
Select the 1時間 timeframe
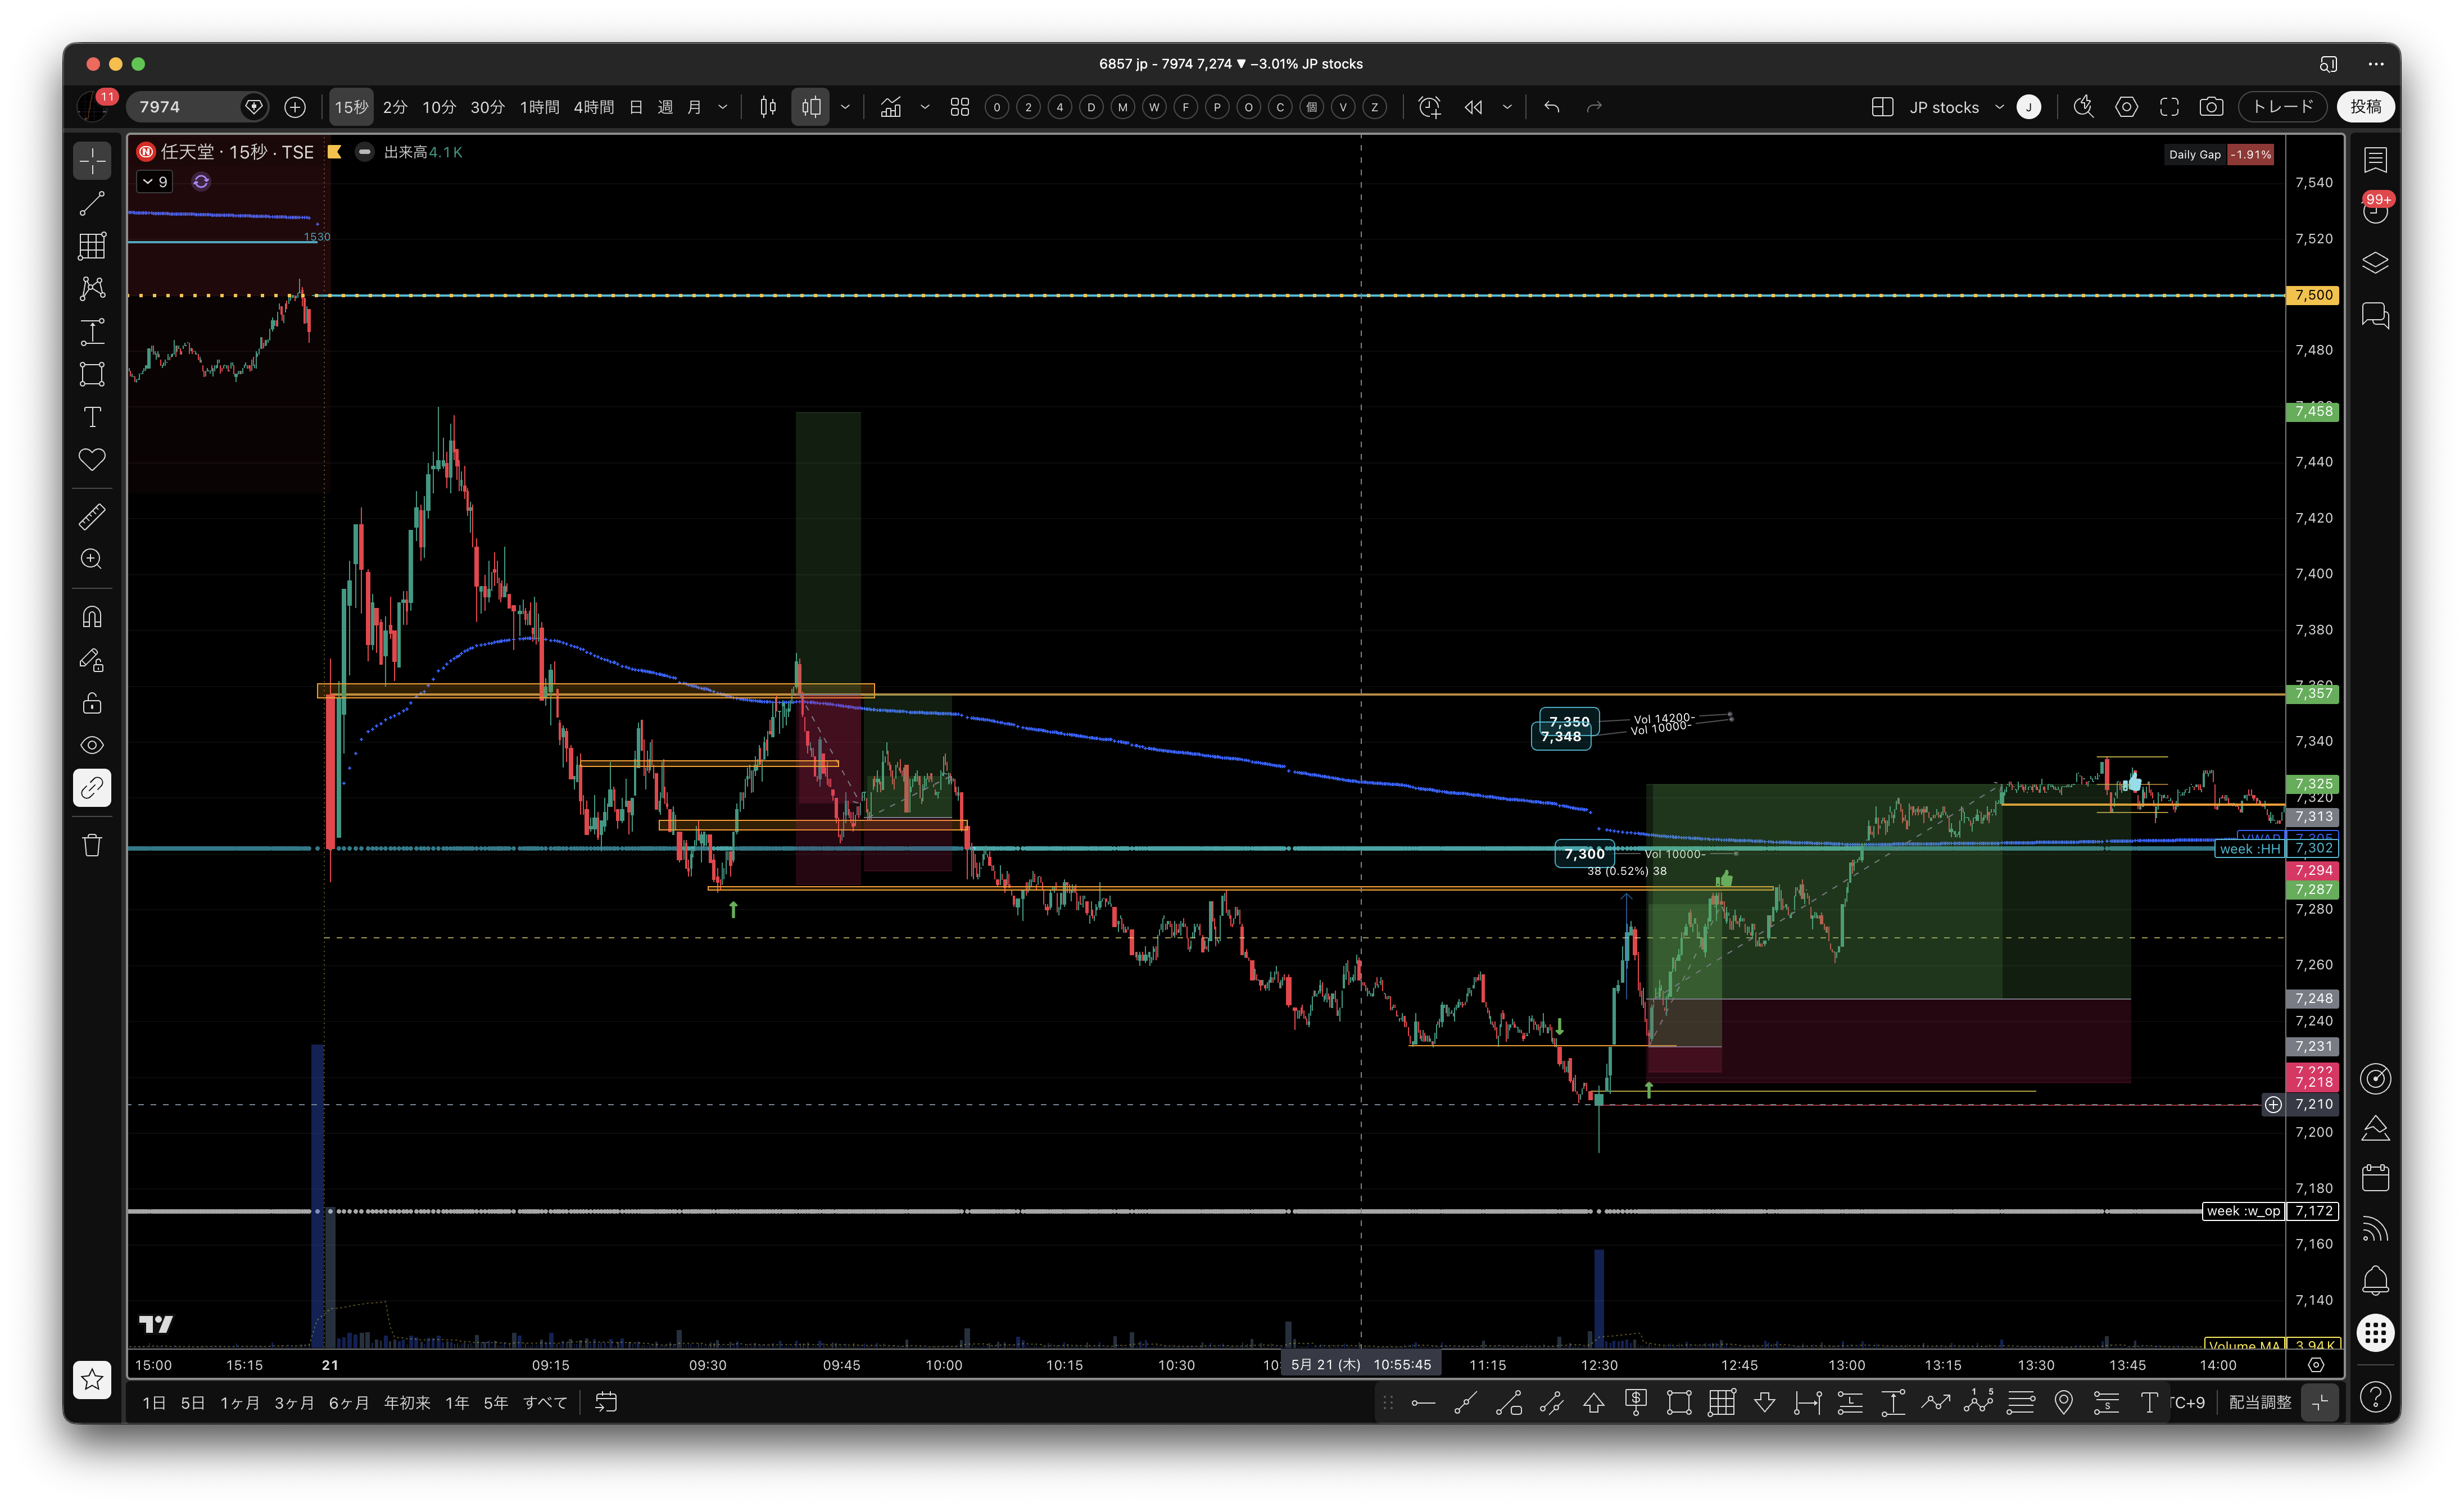(x=539, y=107)
